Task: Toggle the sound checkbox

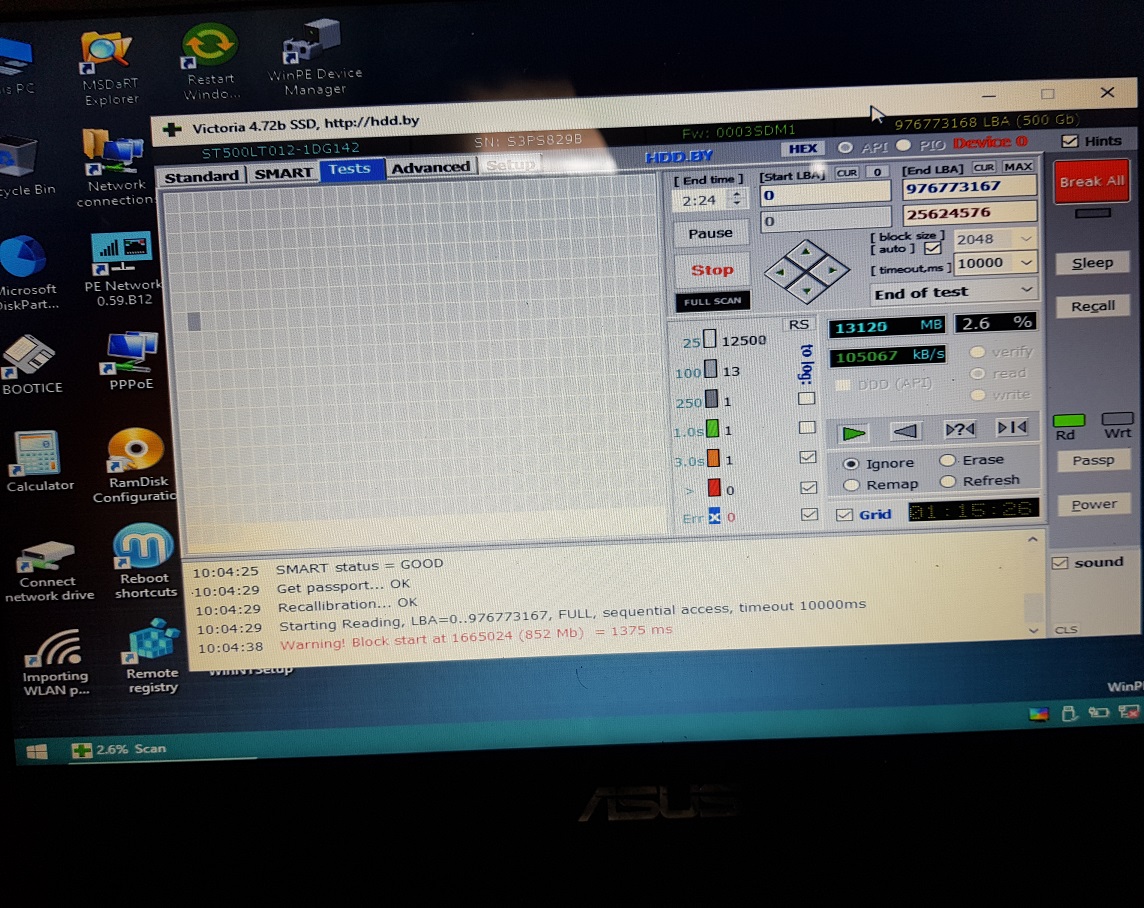Action: coord(1059,563)
